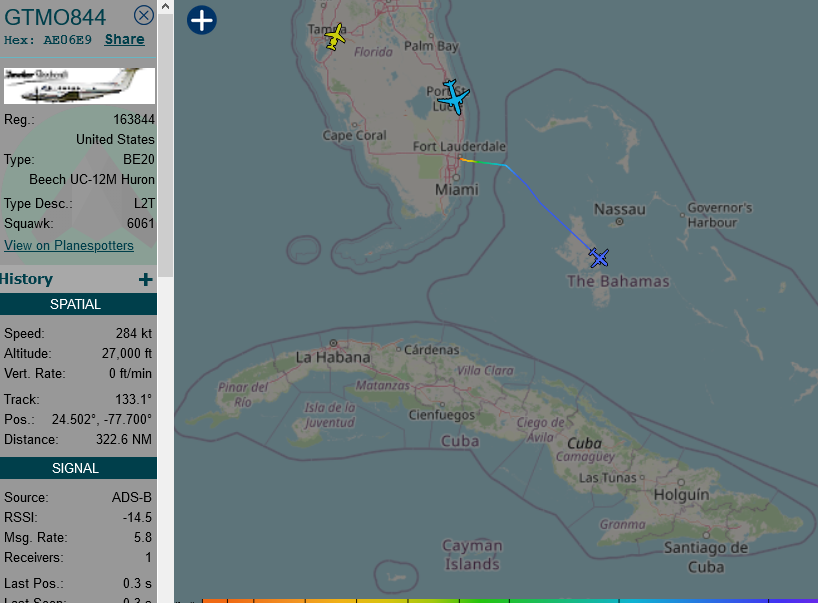
Task: Click the Beech UC-12M Huron text
Action: click(x=92, y=179)
